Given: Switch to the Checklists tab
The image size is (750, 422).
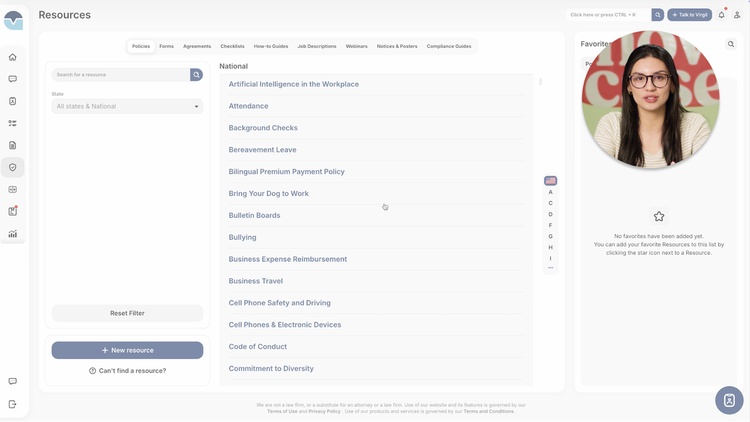Looking at the screenshot, I should [232, 46].
